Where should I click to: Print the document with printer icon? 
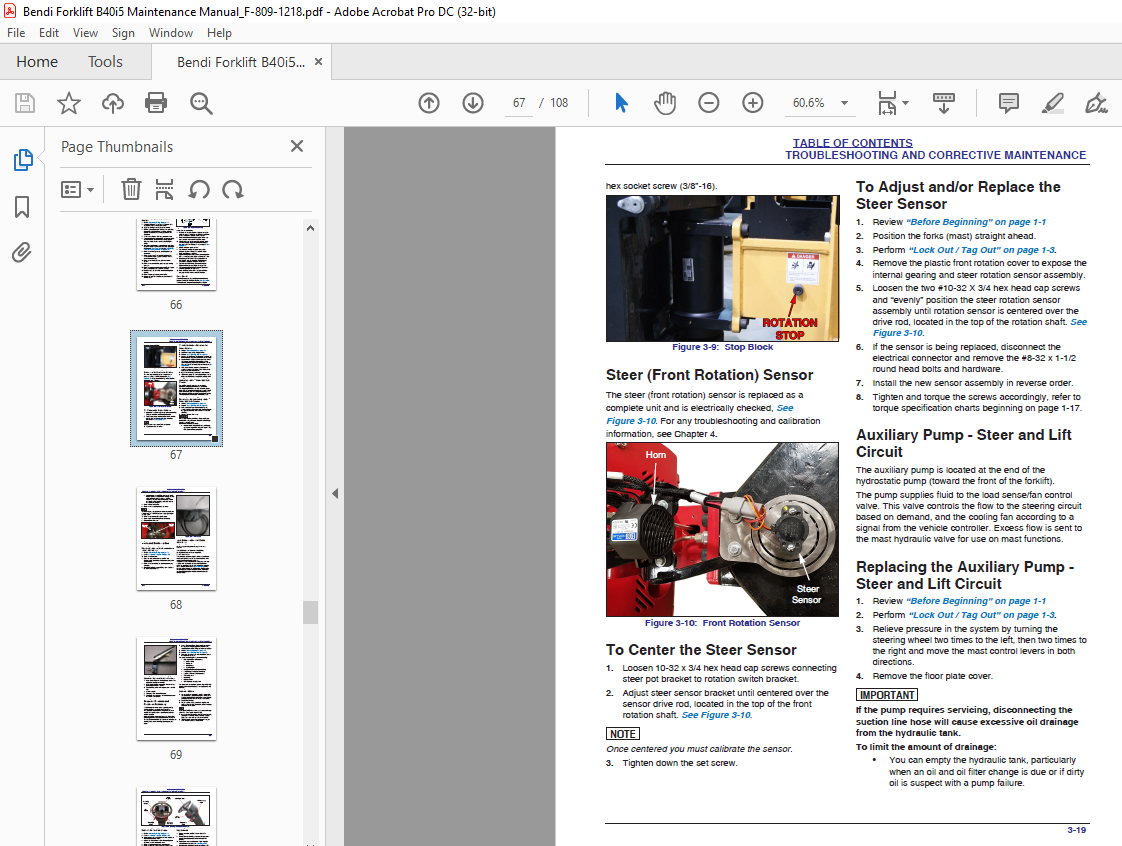(x=156, y=103)
